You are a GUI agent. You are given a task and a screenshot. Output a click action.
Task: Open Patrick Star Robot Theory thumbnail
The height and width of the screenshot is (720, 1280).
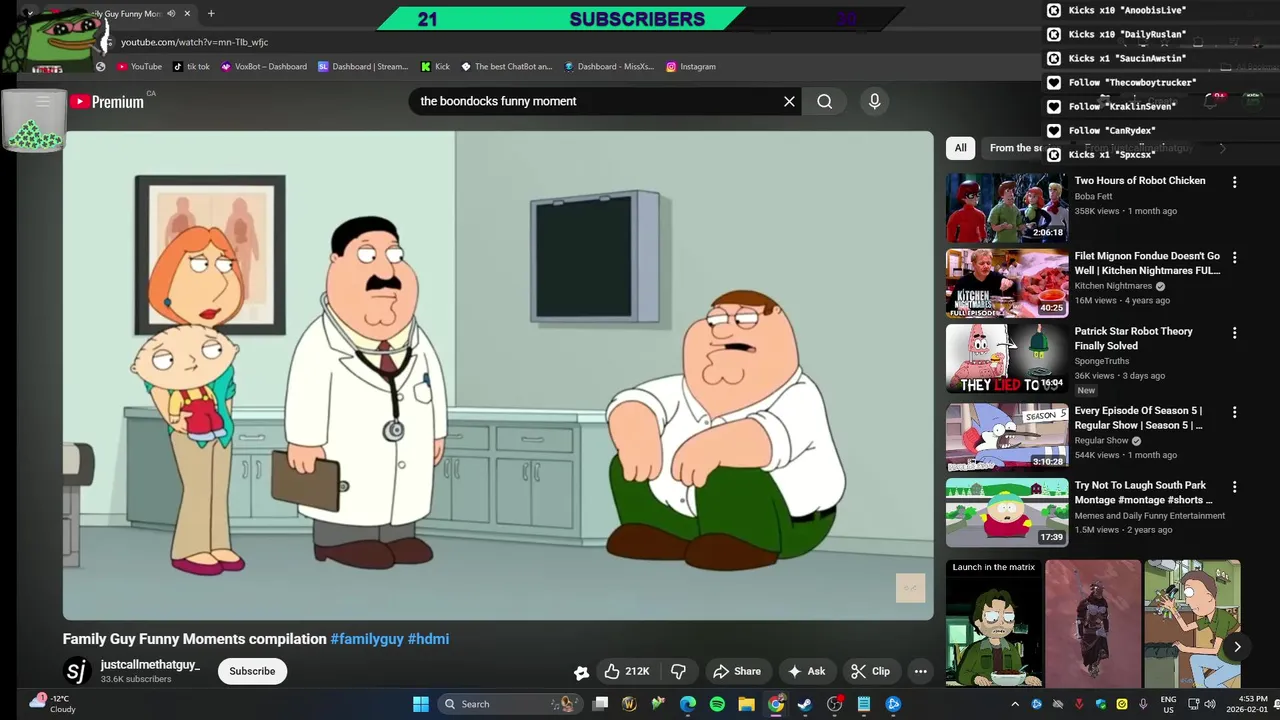pyautogui.click(x=1007, y=358)
